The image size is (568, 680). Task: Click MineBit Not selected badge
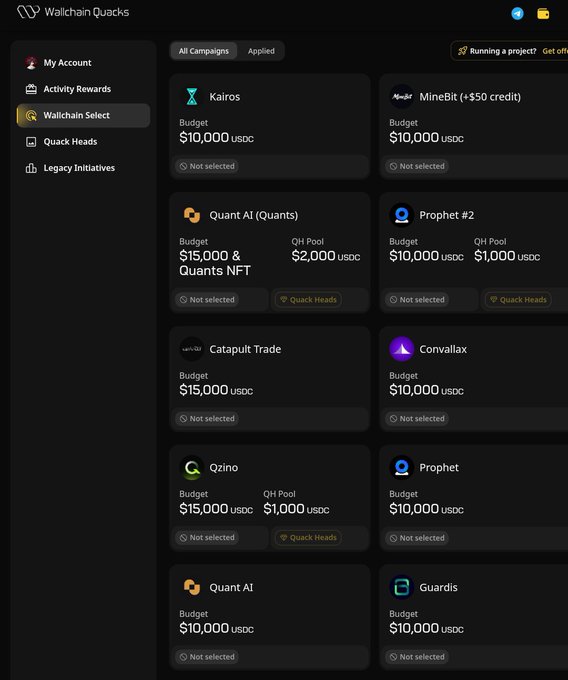point(417,166)
